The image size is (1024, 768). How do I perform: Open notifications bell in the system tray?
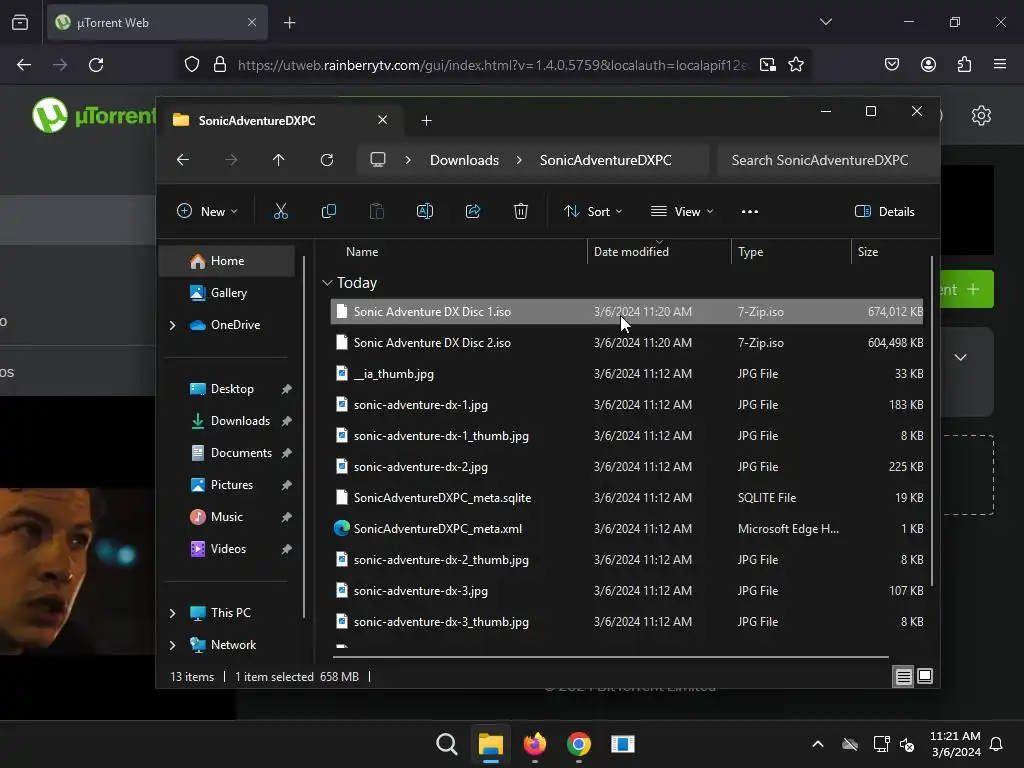tap(997, 744)
